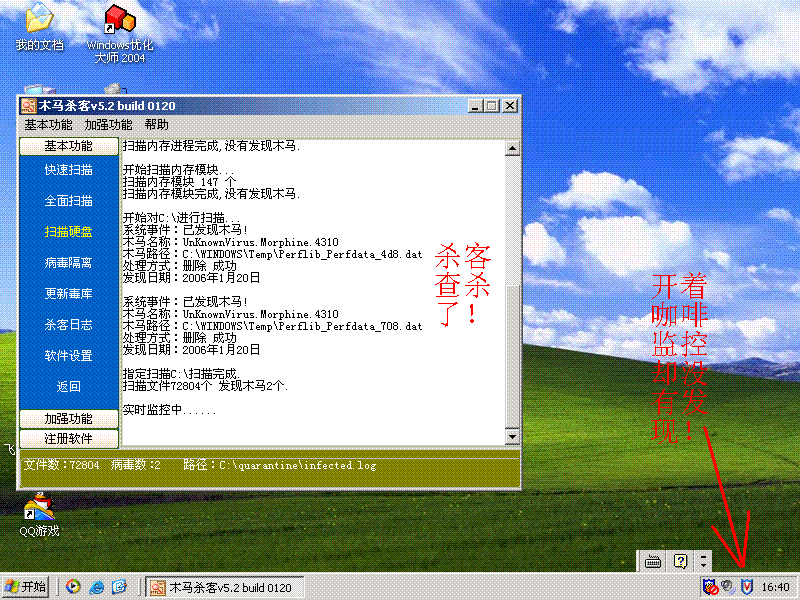This screenshot has height=600, width=800.
Task: Click the 扫描文件72804个 summary line
Action: pyautogui.click(x=205, y=386)
